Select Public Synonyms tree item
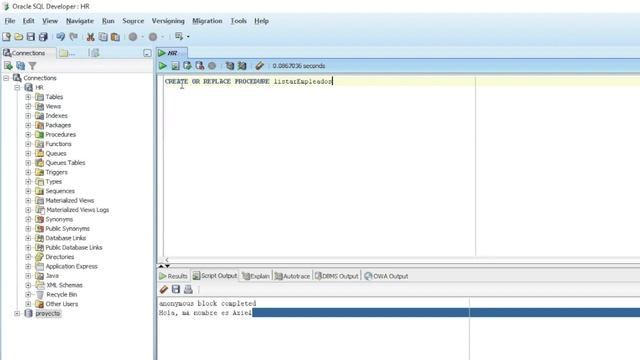The height and width of the screenshot is (360, 640). pos(67,229)
